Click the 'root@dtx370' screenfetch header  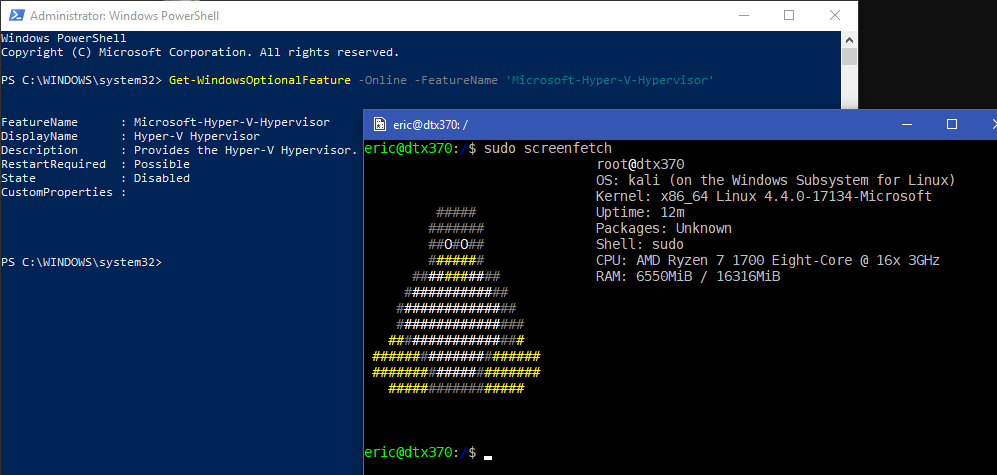click(640, 164)
